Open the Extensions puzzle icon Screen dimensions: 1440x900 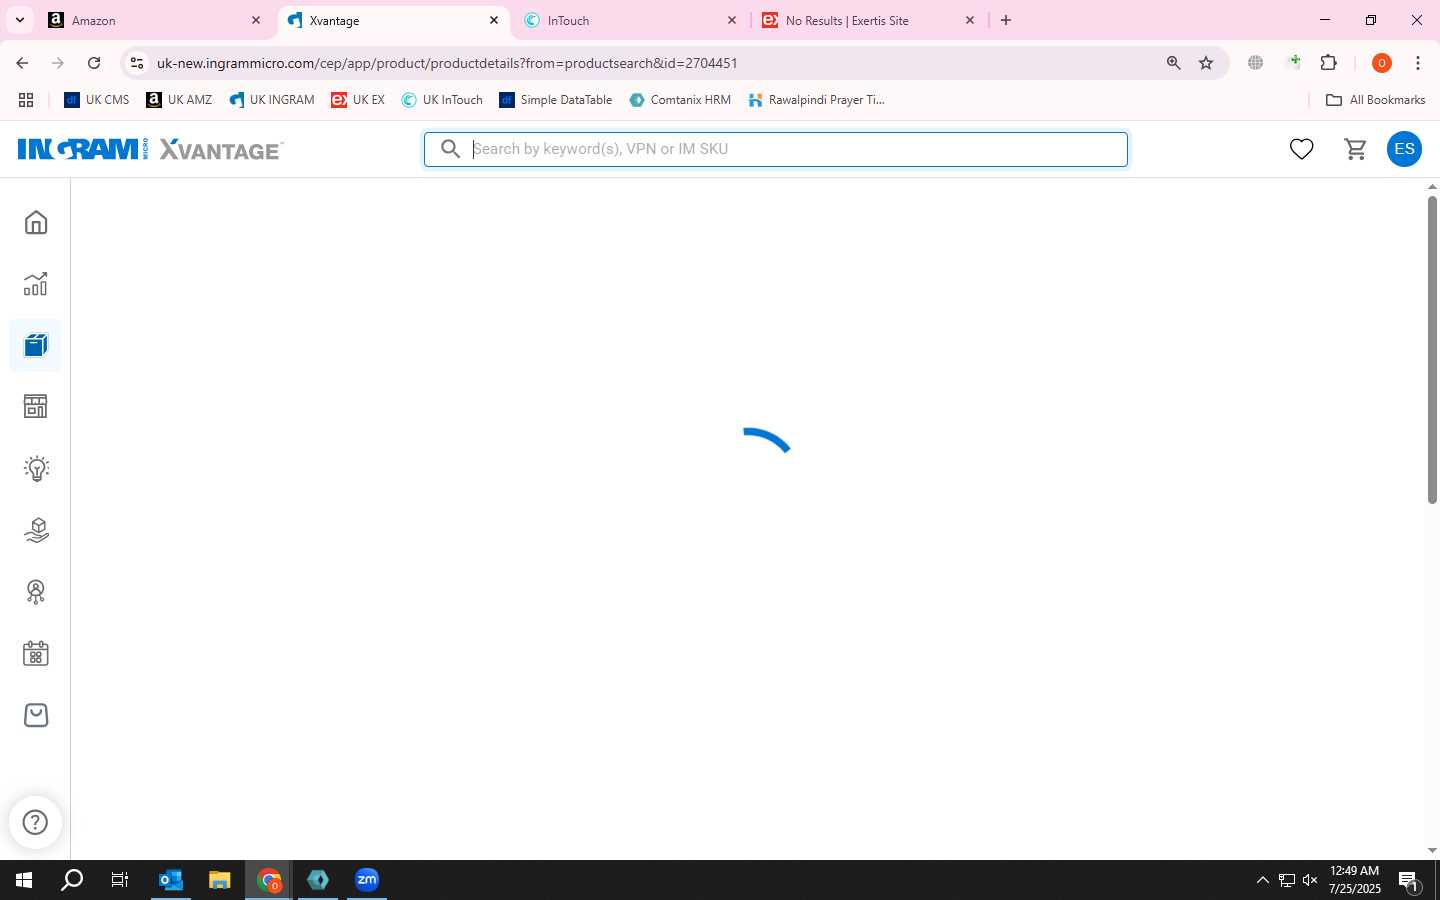(1329, 63)
